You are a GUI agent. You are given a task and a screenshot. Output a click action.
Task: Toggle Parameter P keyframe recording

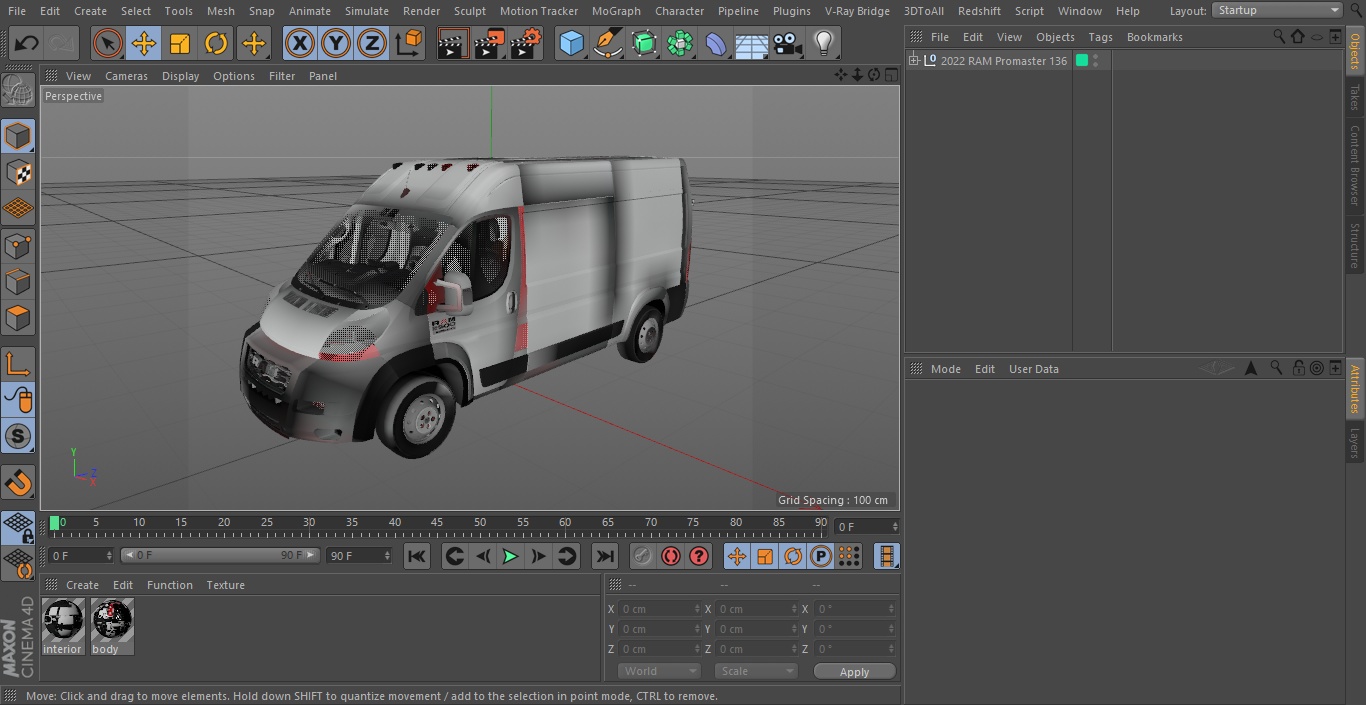point(820,556)
